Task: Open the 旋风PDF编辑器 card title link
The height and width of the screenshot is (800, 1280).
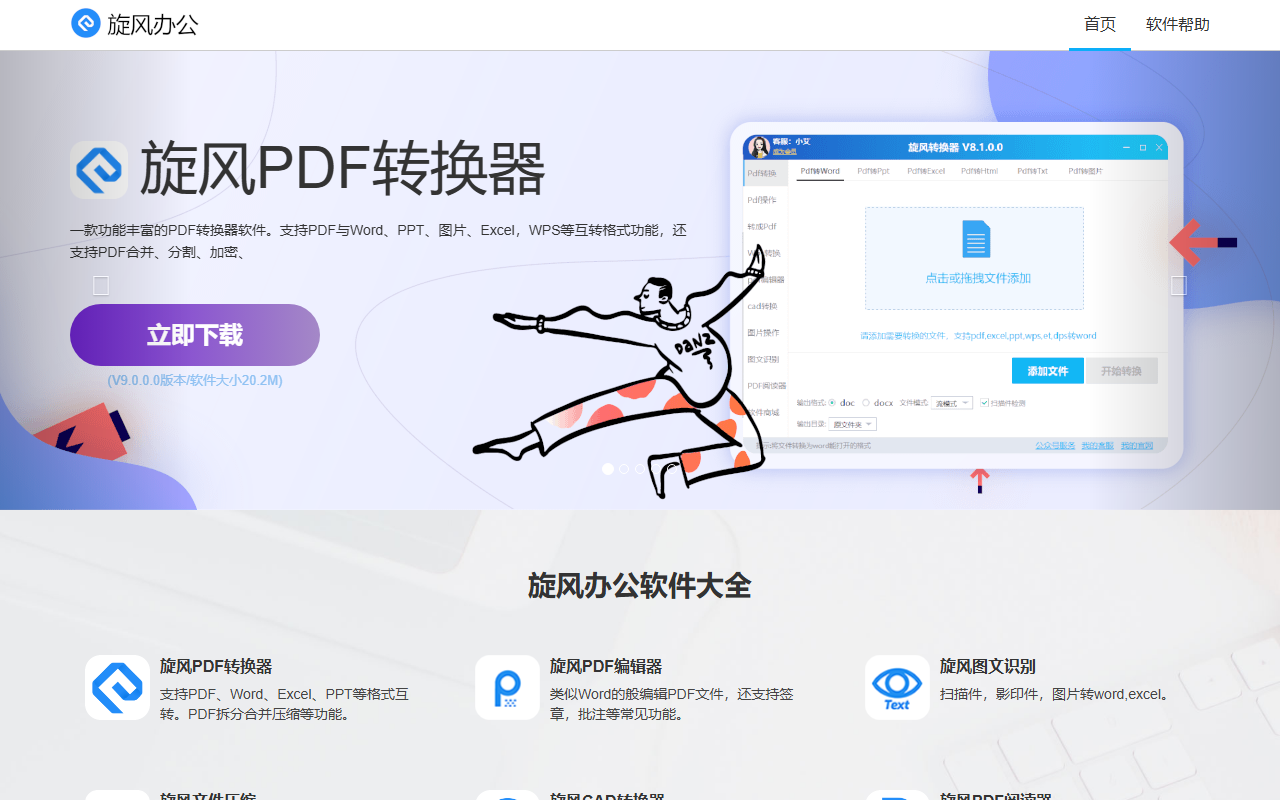Action: click(x=606, y=666)
